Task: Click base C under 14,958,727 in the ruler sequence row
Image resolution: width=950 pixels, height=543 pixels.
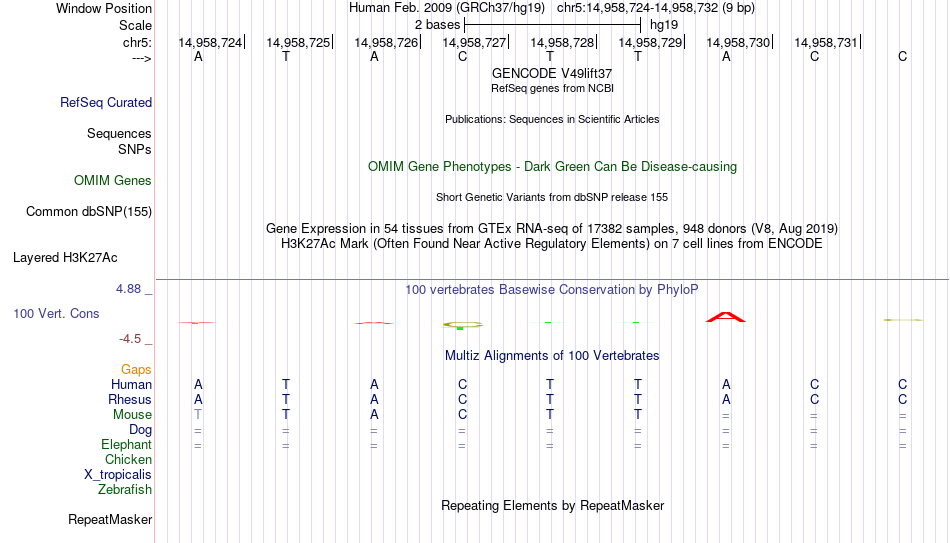Action: [x=462, y=56]
